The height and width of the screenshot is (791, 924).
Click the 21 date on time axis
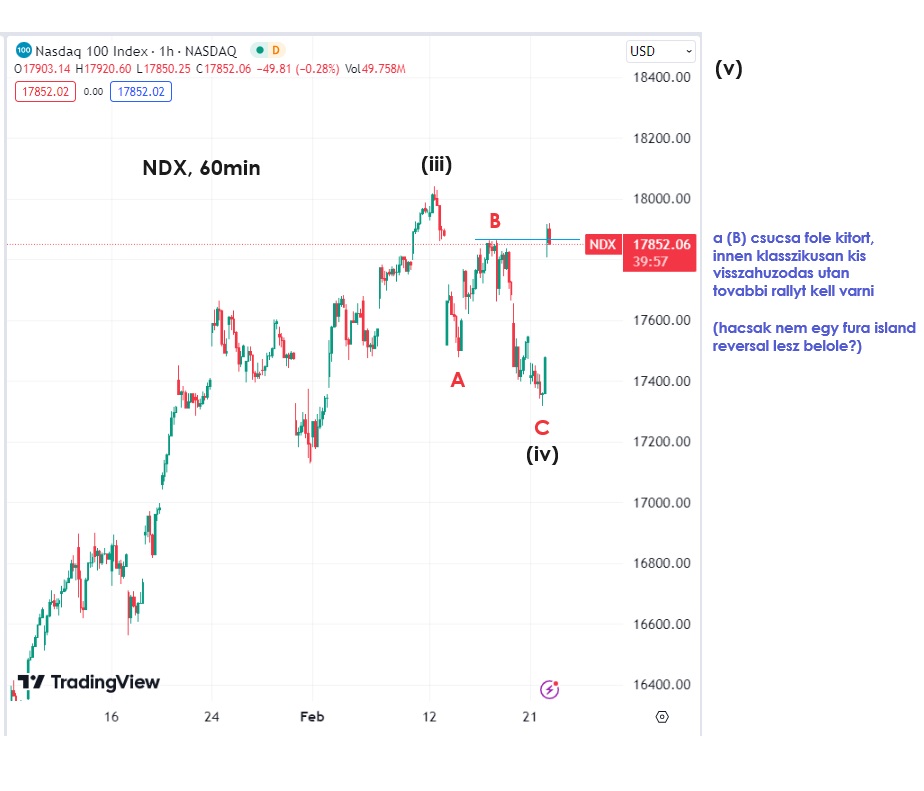click(x=530, y=716)
